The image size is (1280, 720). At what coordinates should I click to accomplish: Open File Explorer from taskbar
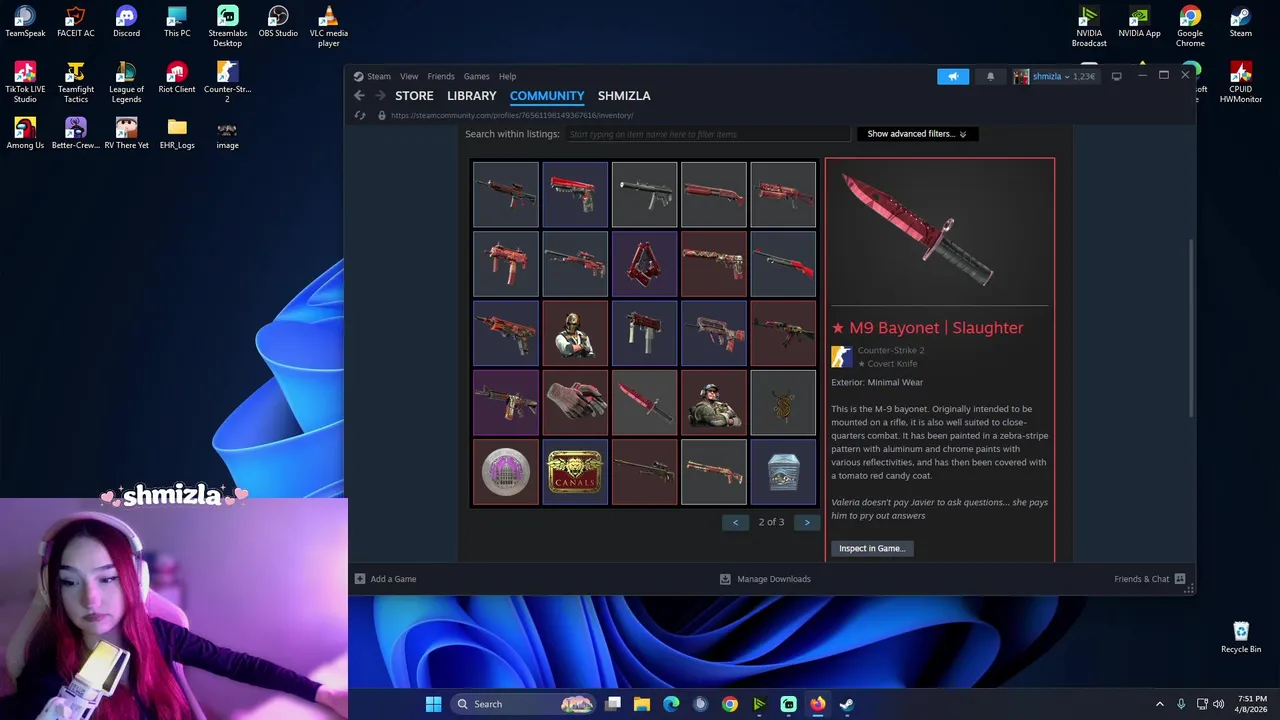[x=642, y=704]
